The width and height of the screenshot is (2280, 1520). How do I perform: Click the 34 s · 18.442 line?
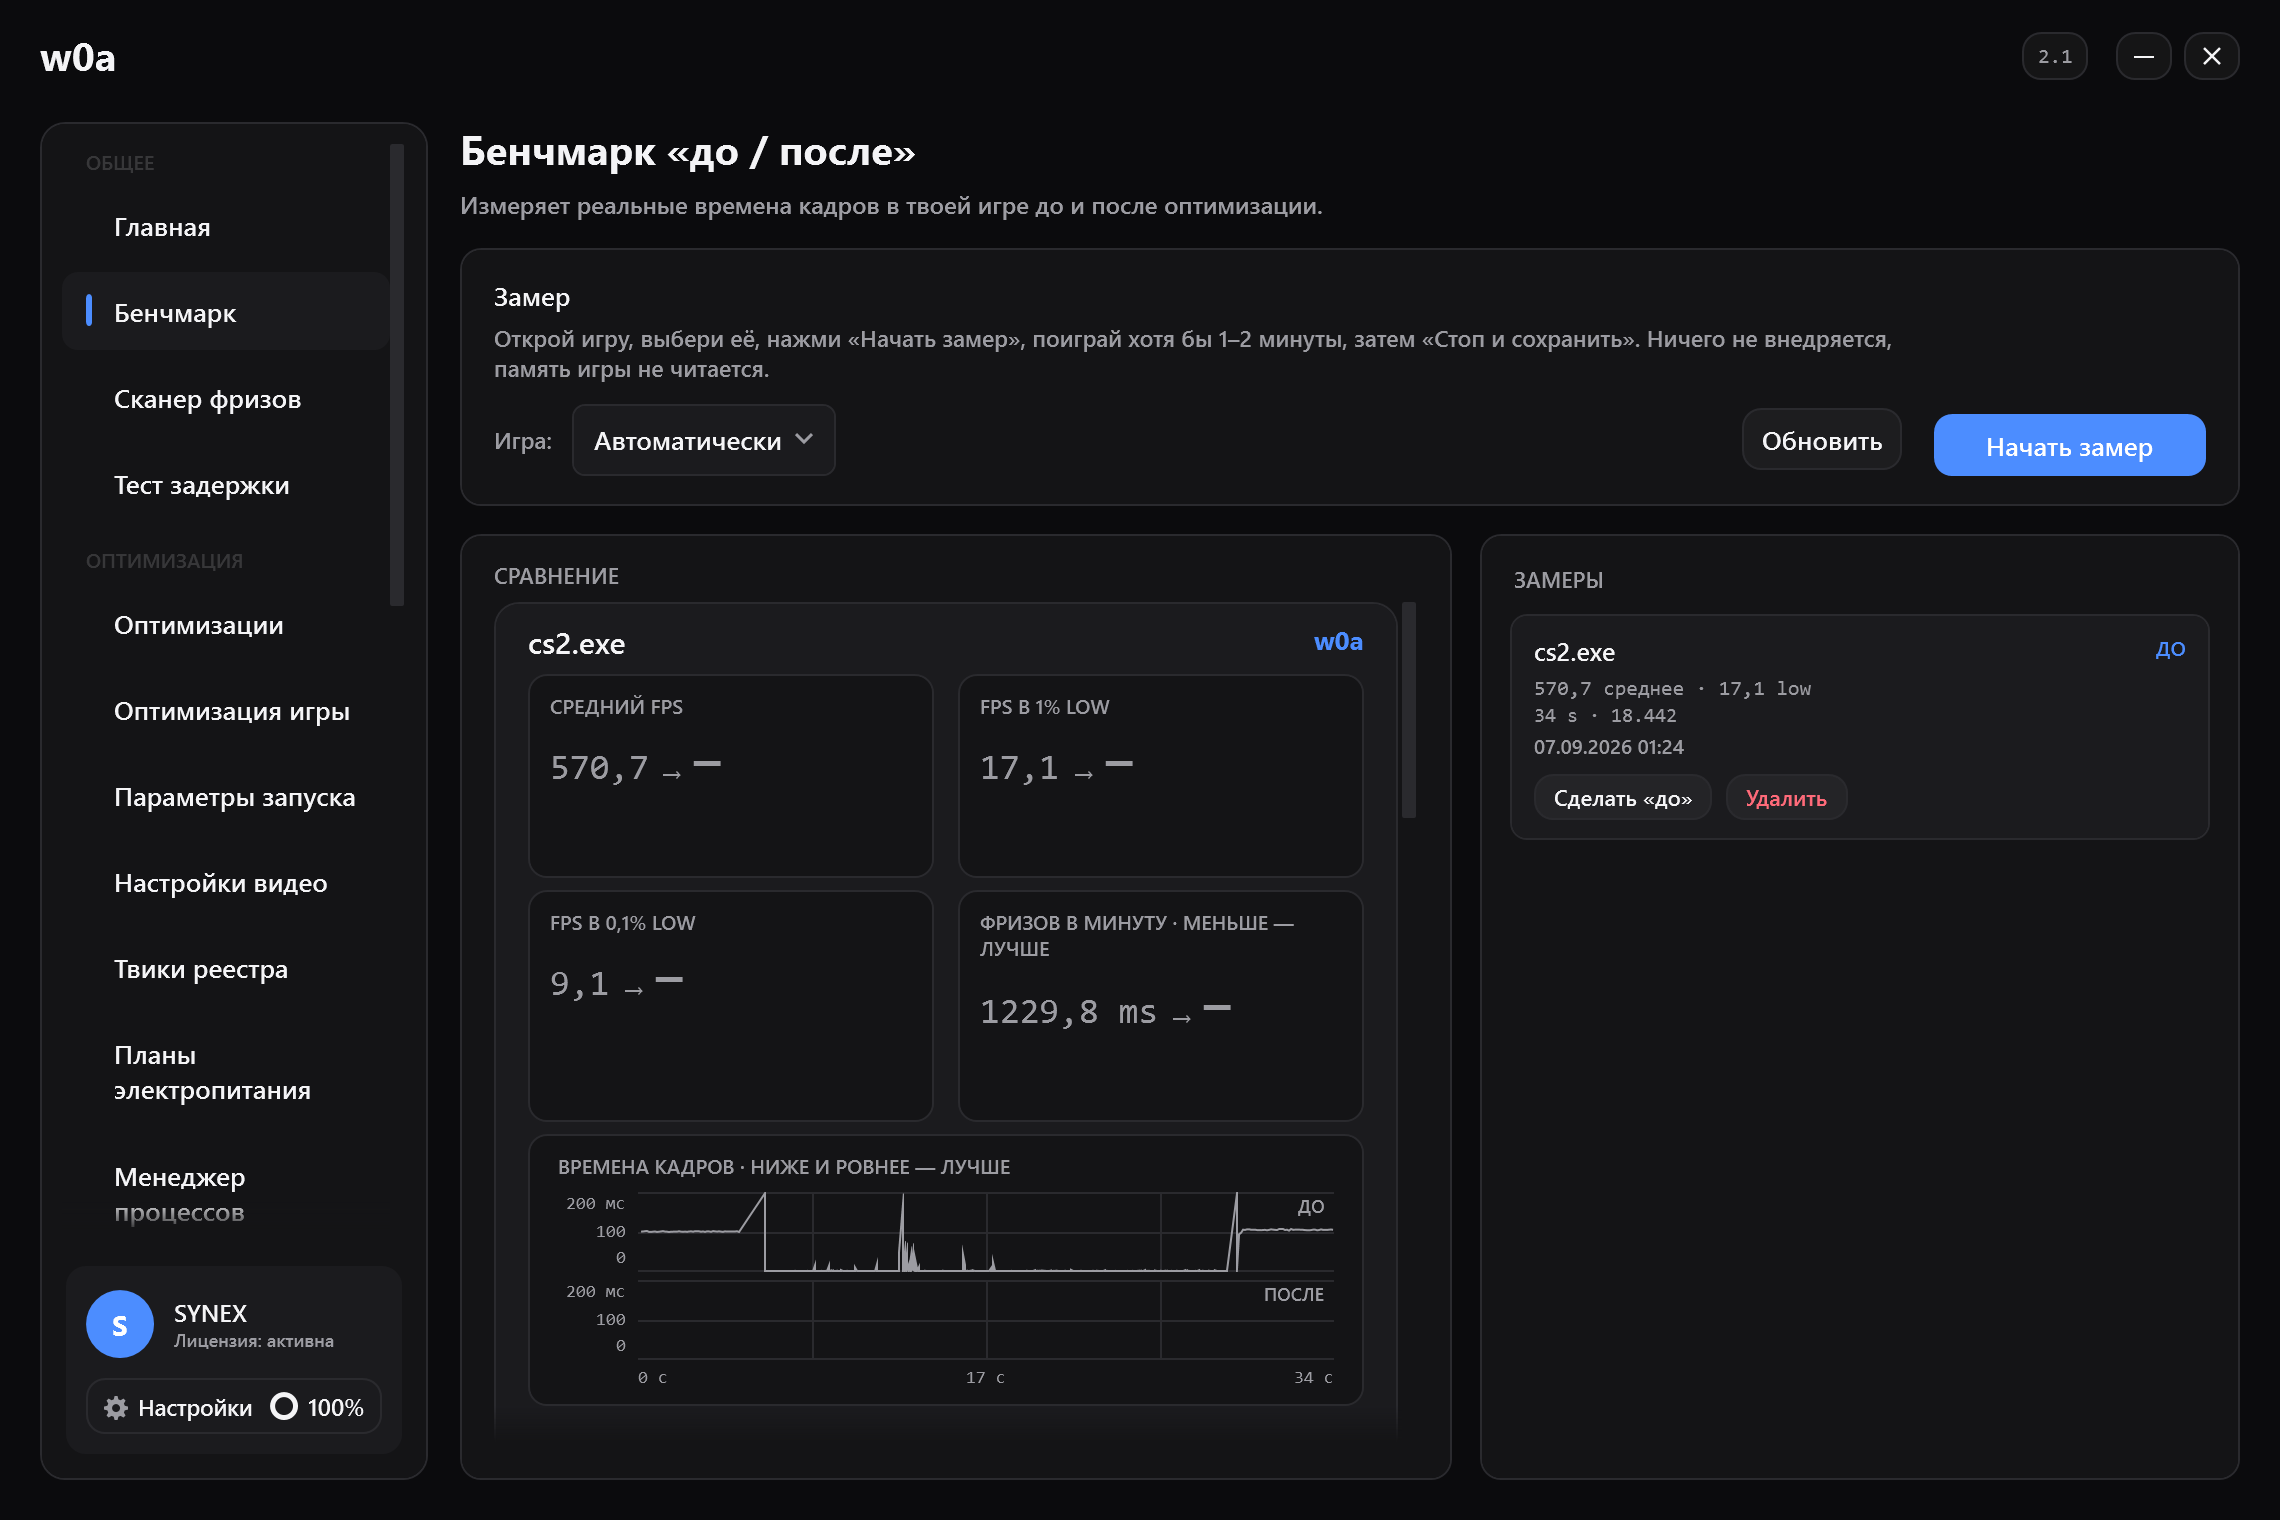(x=1605, y=716)
